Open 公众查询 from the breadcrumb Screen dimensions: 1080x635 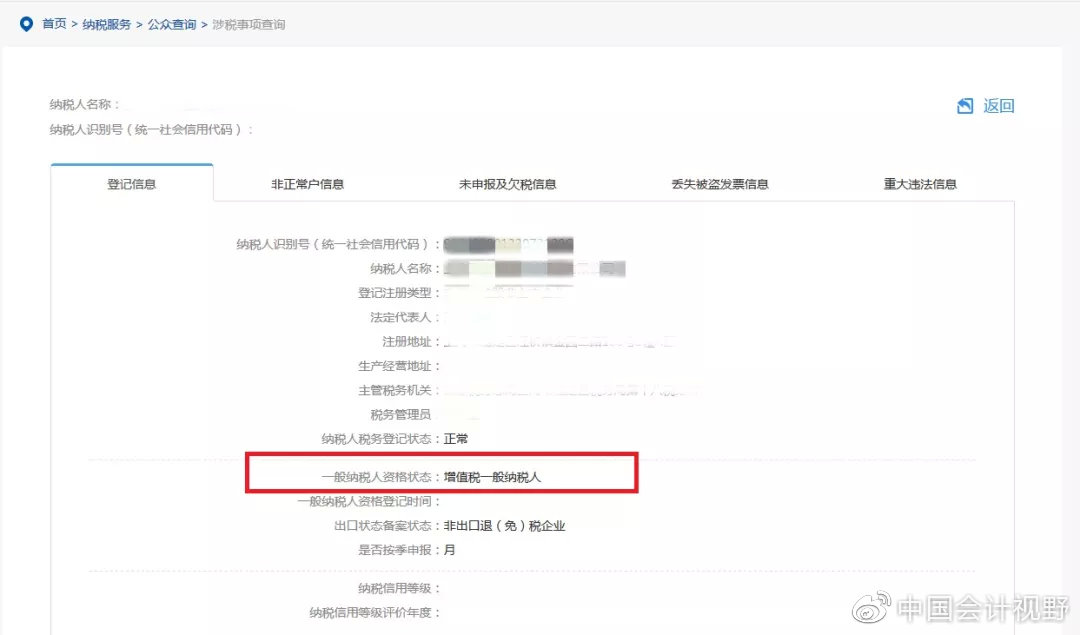point(171,24)
